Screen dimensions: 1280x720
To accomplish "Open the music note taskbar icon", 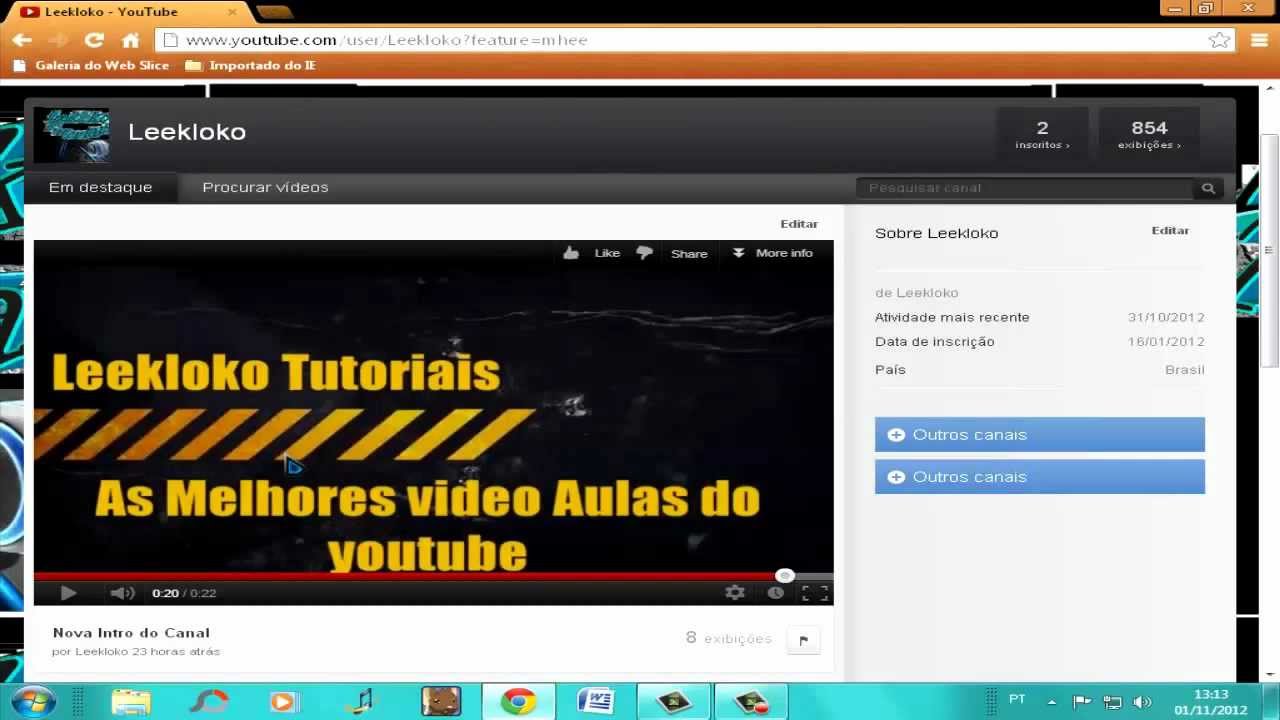I will [362, 702].
